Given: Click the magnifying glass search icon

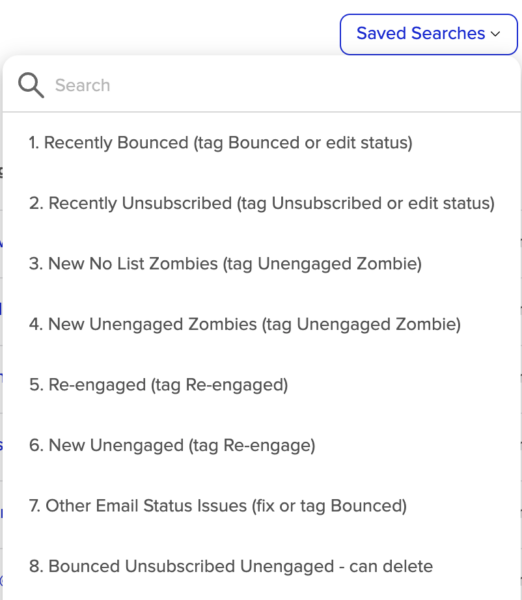Looking at the screenshot, I should point(31,85).
